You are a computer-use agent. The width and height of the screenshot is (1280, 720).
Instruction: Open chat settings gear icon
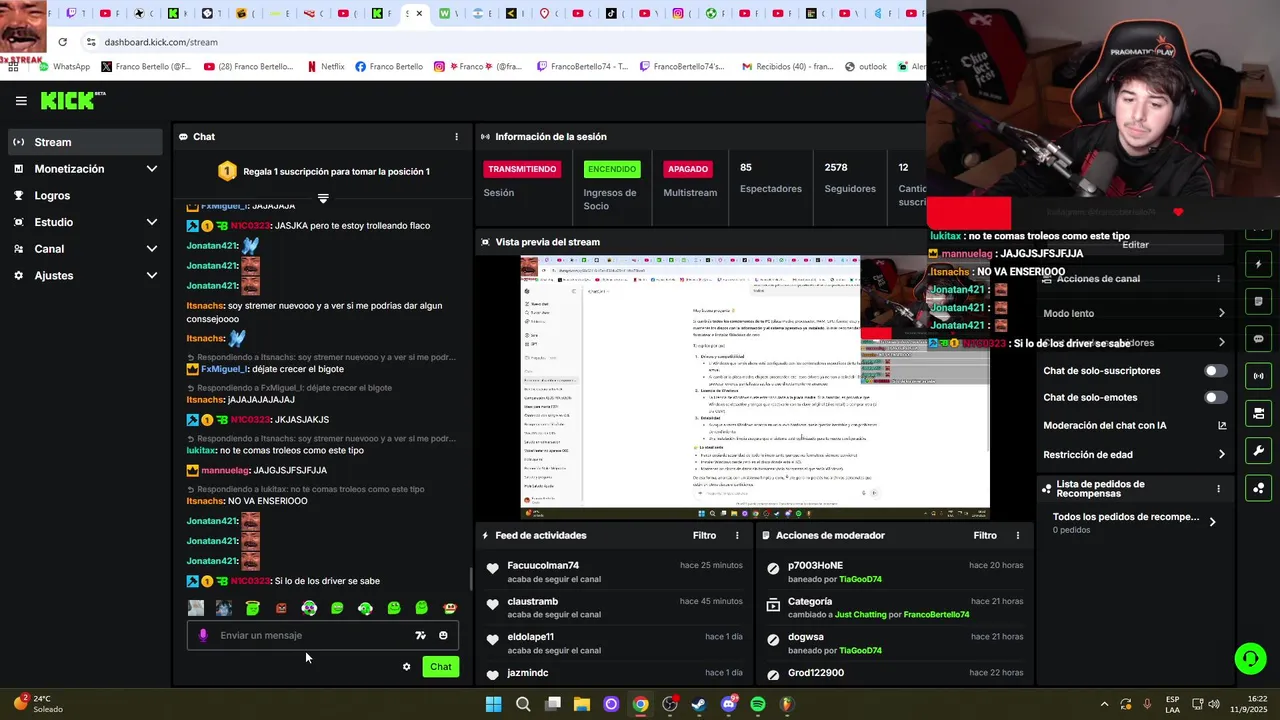point(406,667)
